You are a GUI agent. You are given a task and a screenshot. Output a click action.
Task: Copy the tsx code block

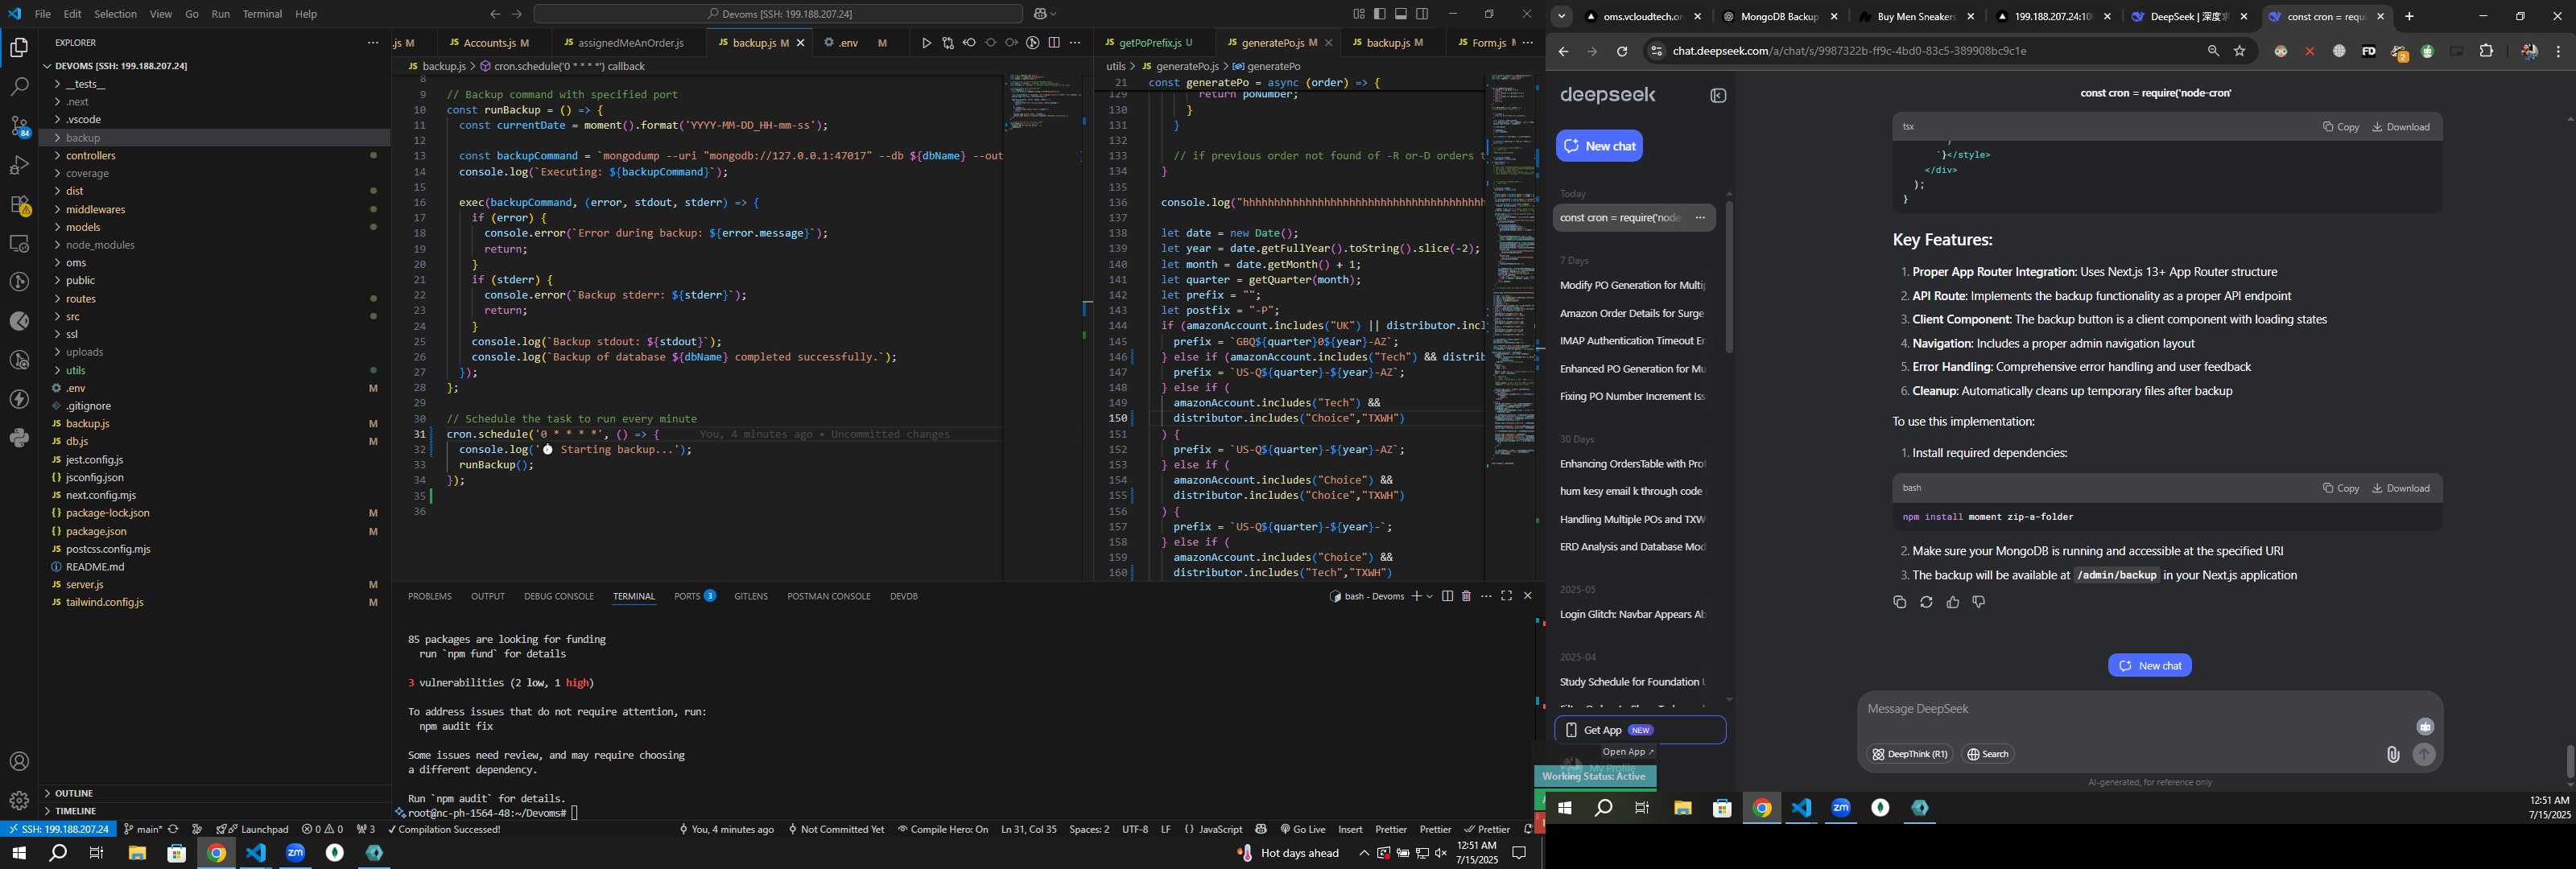pyautogui.click(x=2340, y=127)
